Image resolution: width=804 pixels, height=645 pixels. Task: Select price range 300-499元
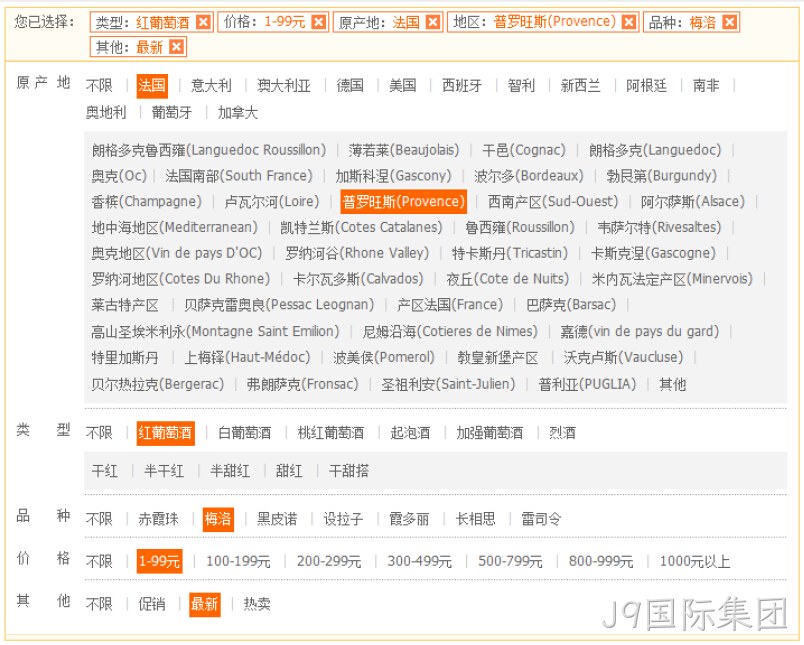[x=419, y=561]
